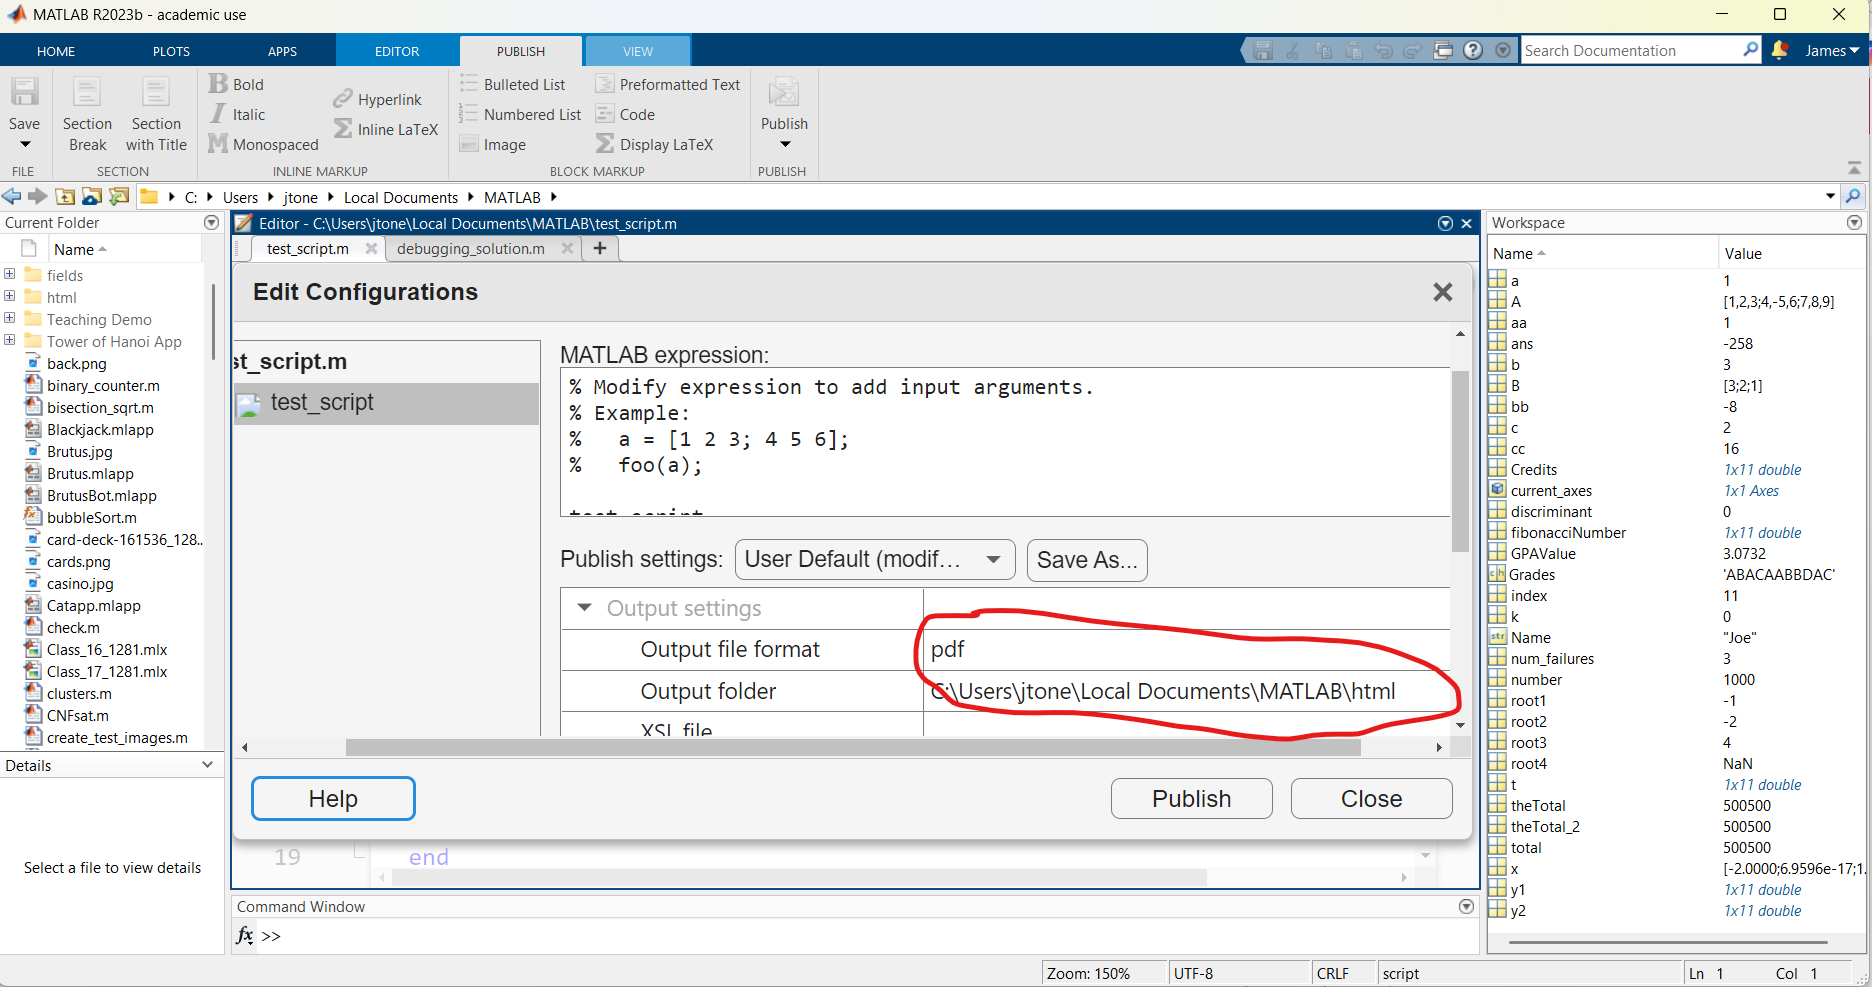Insert a Bulleted List
Viewport: 1872px width, 987px height.
[x=513, y=84]
